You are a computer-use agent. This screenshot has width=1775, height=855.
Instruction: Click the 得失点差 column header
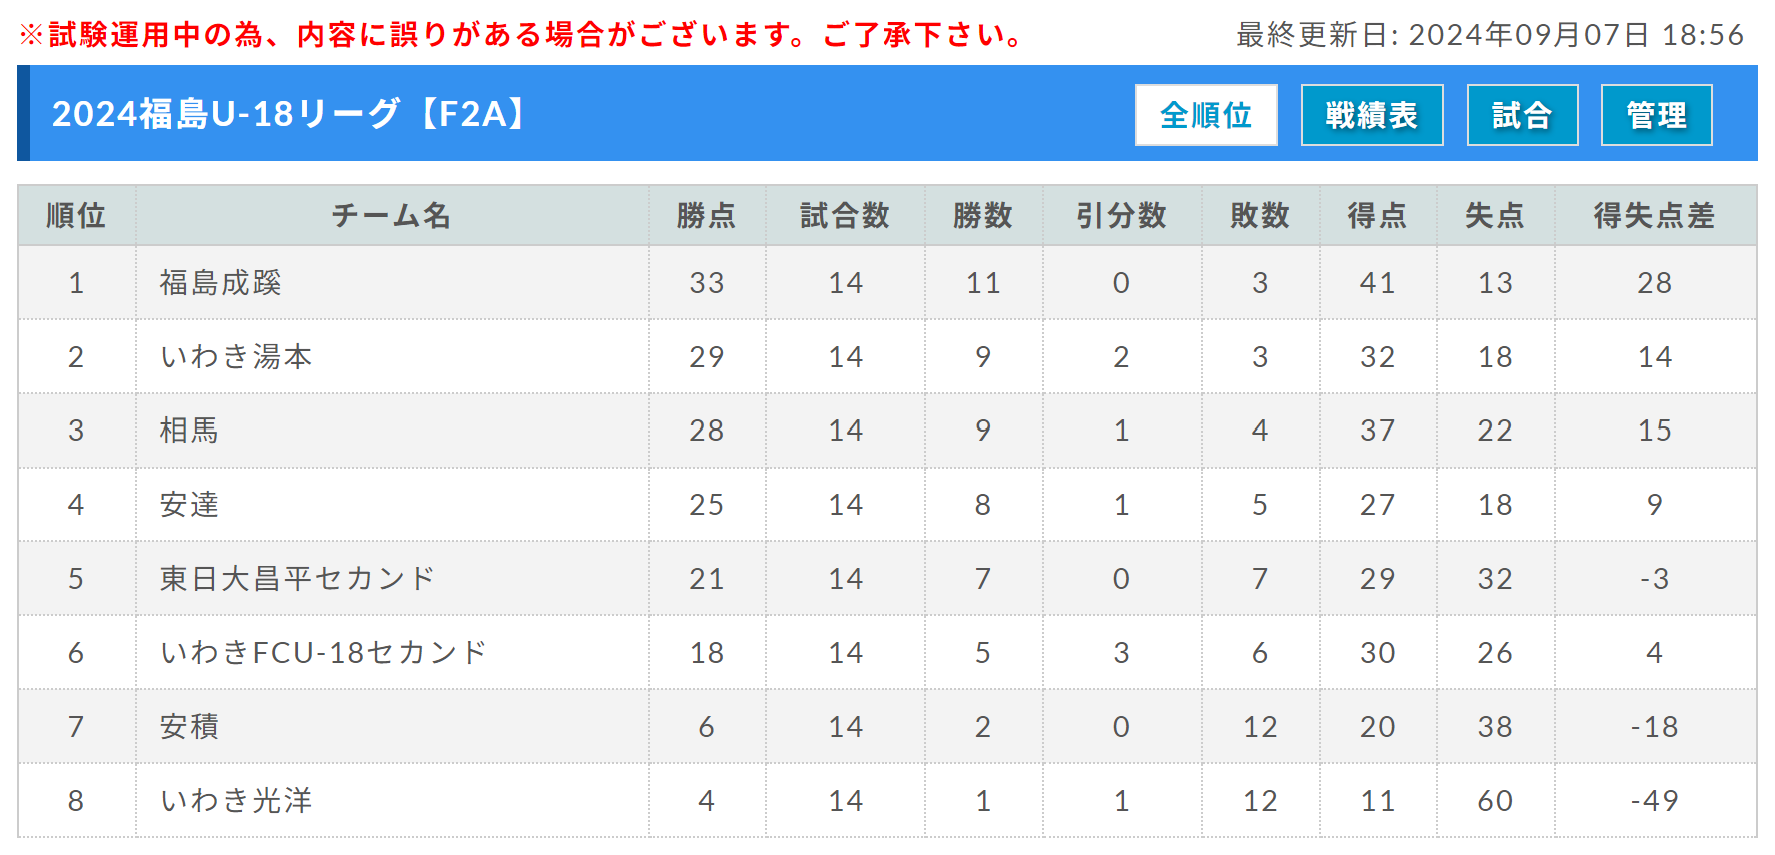coord(1655,215)
